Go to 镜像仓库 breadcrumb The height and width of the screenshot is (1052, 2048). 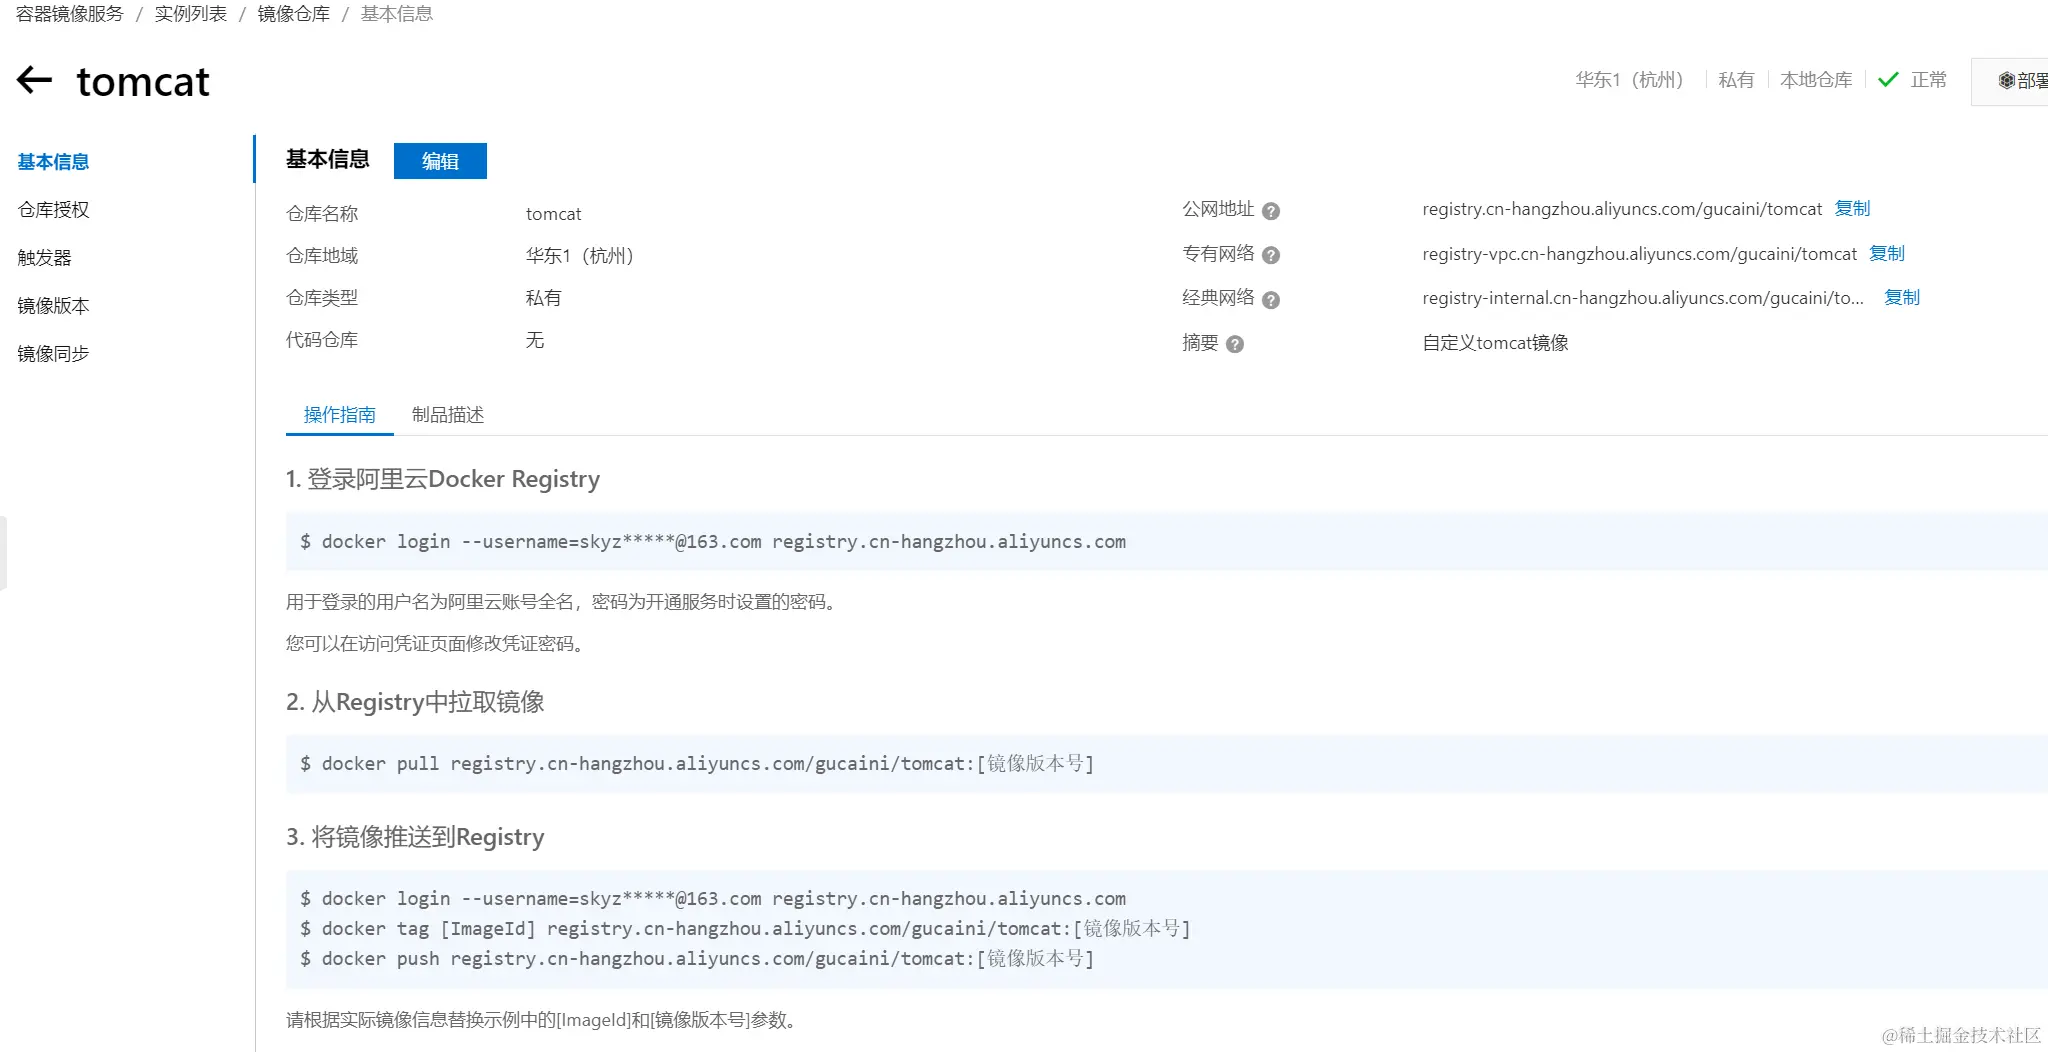coord(294,14)
